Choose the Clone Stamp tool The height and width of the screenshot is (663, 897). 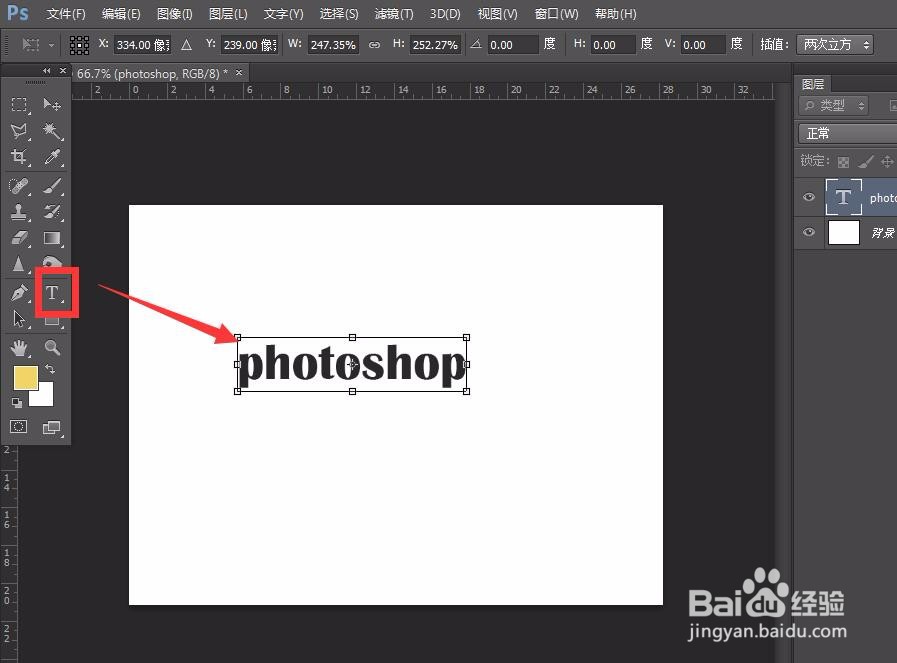[19, 212]
